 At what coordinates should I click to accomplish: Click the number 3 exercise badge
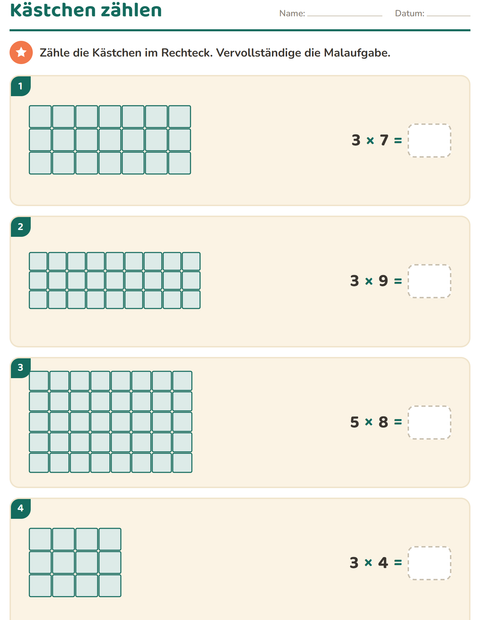21,368
